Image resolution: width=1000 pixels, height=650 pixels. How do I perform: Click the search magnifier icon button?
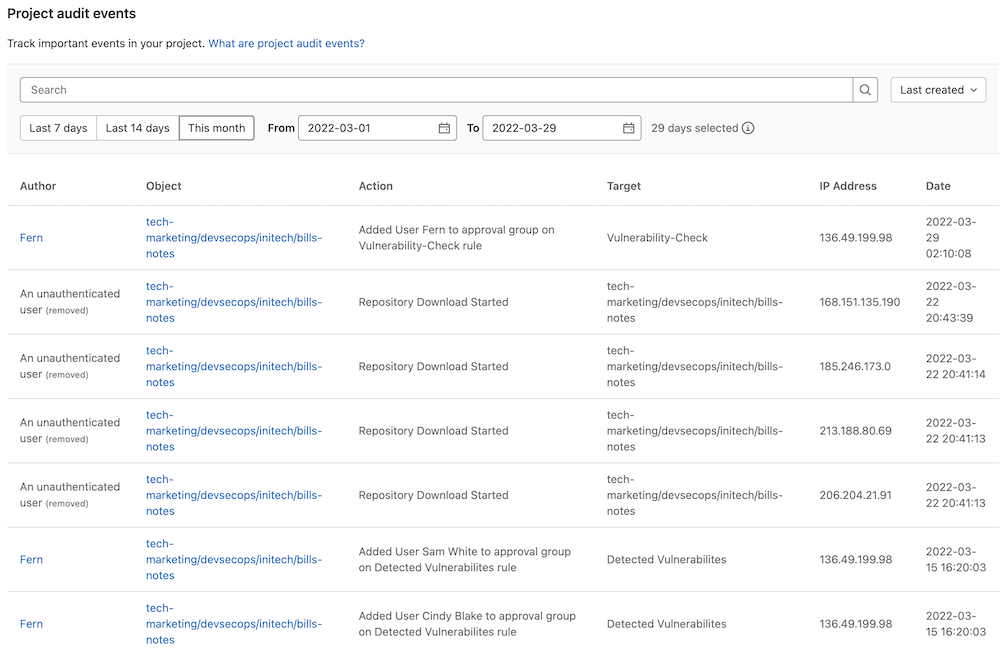[x=866, y=90]
